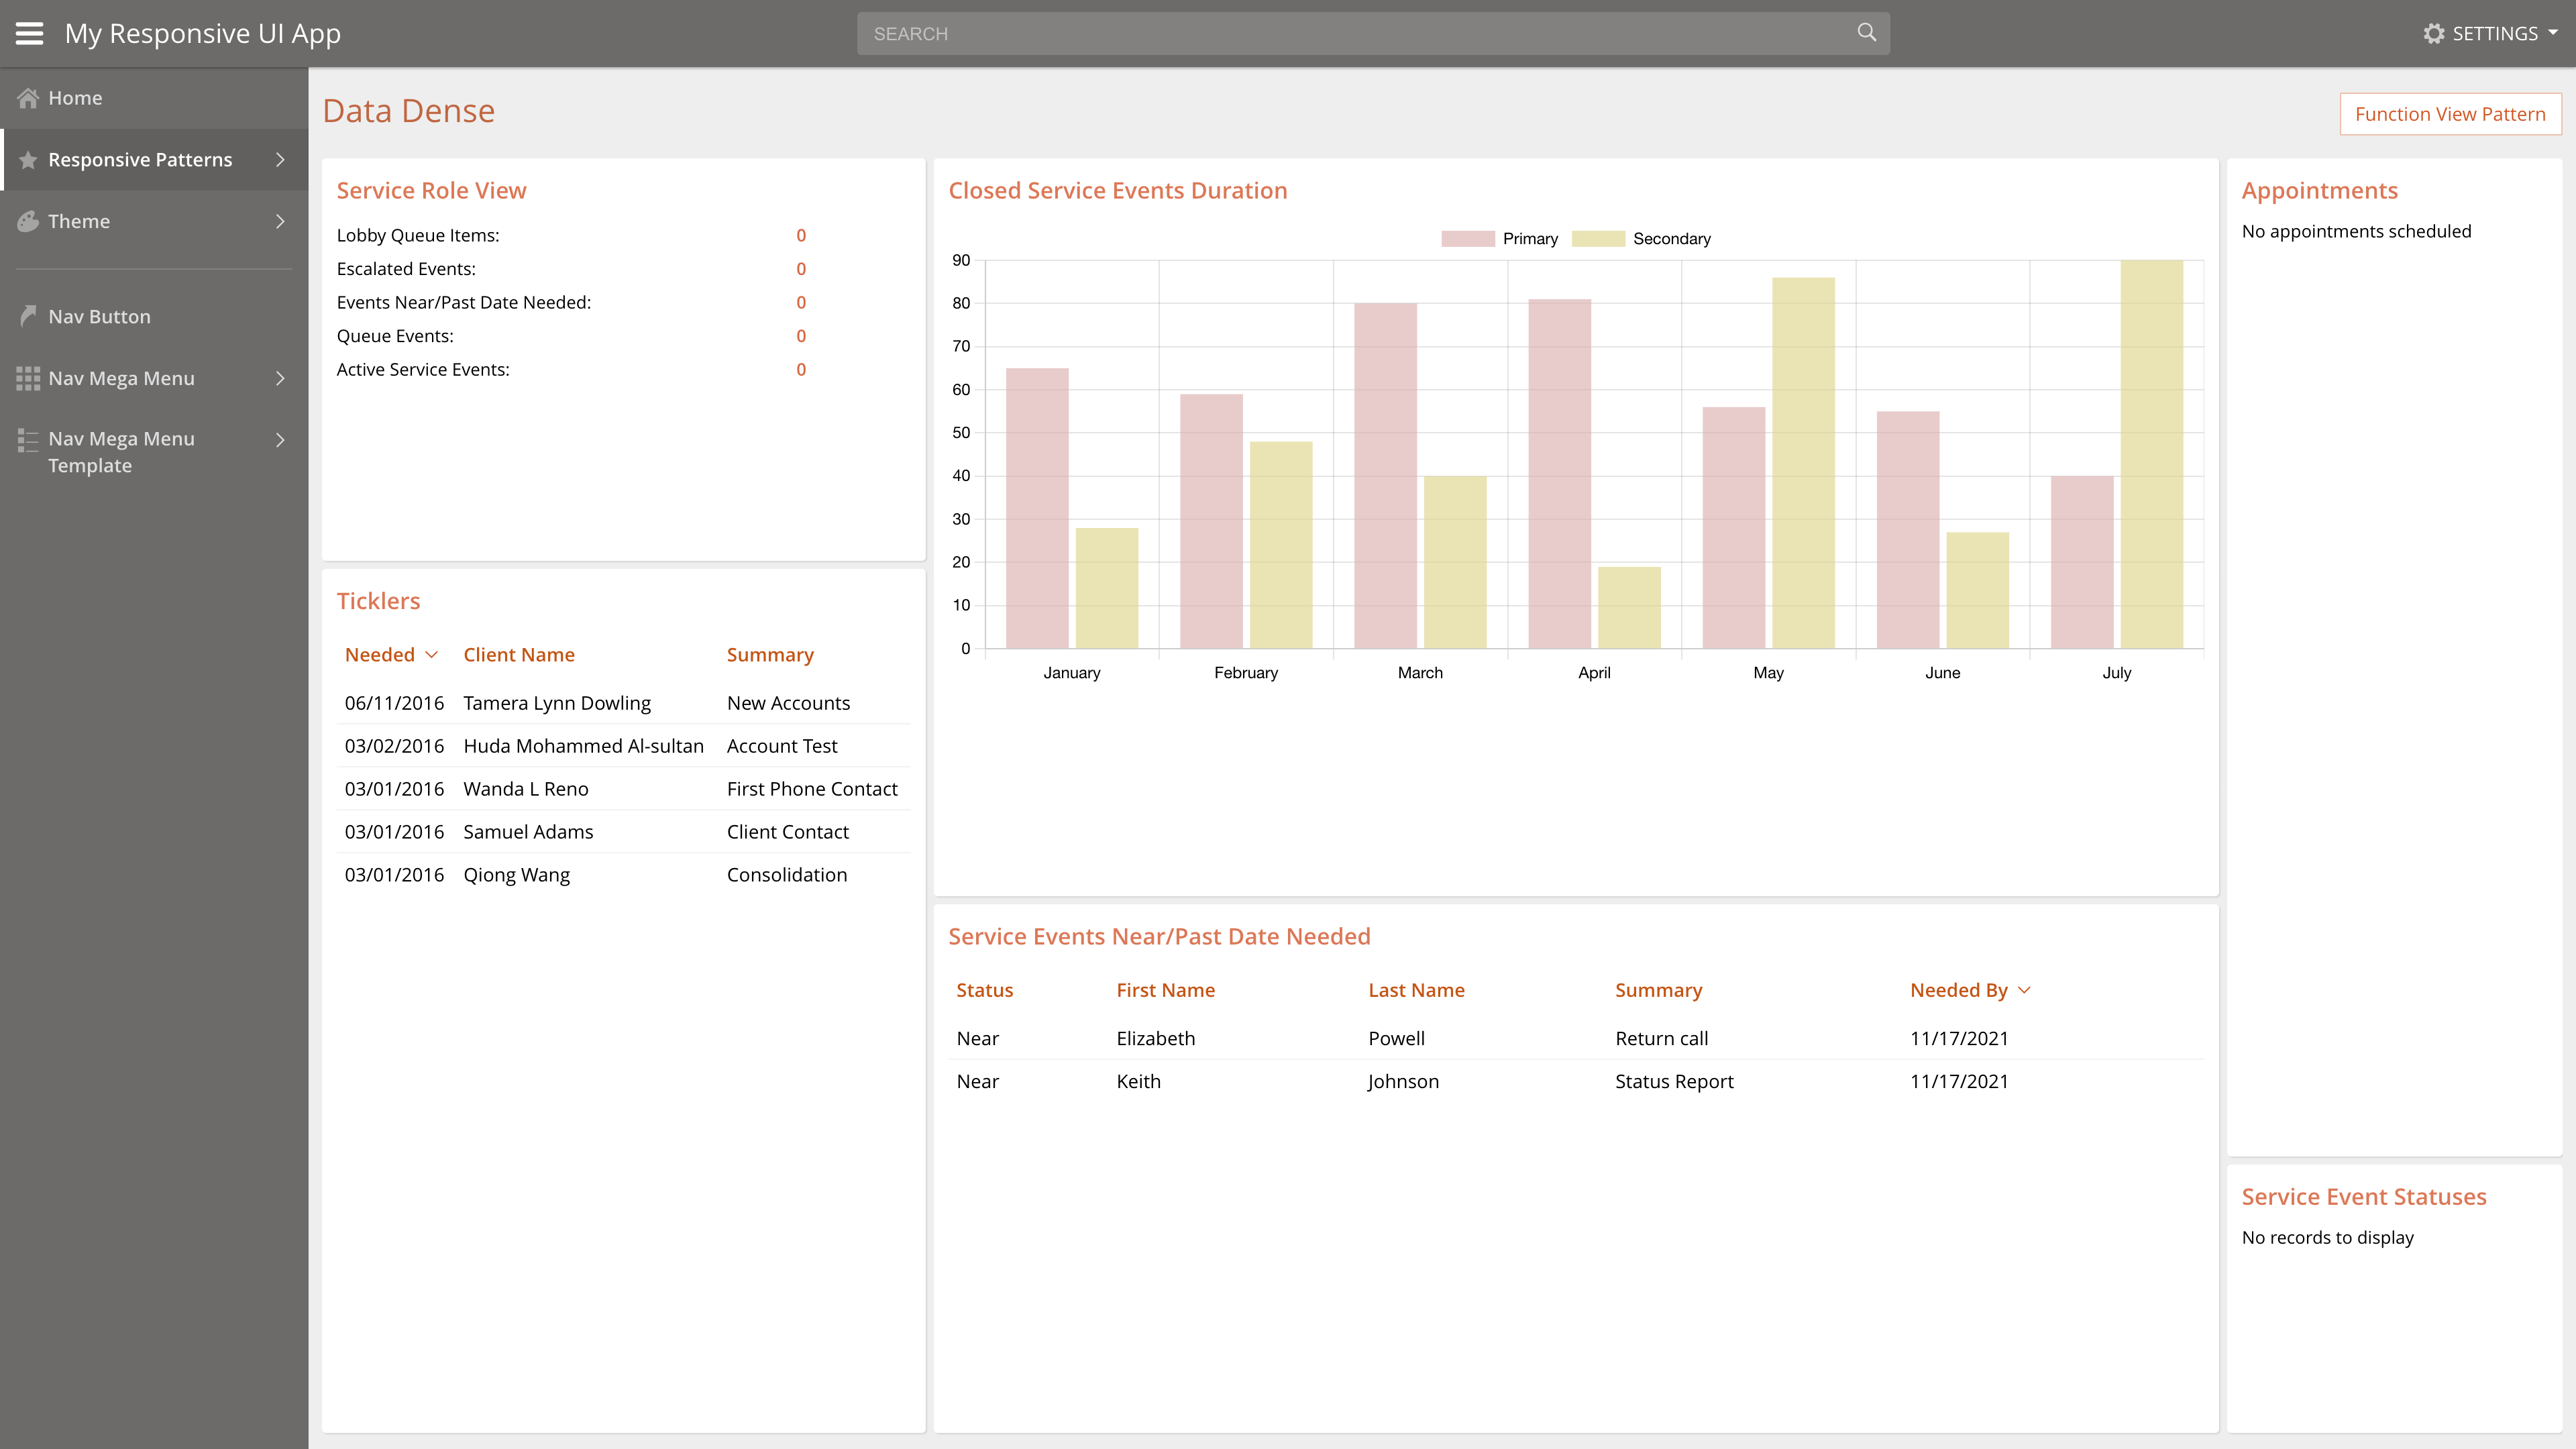This screenshot has height=1449, width=2576.
Task: Click the Settings gear icon
Action: [x=2433, y=34]
